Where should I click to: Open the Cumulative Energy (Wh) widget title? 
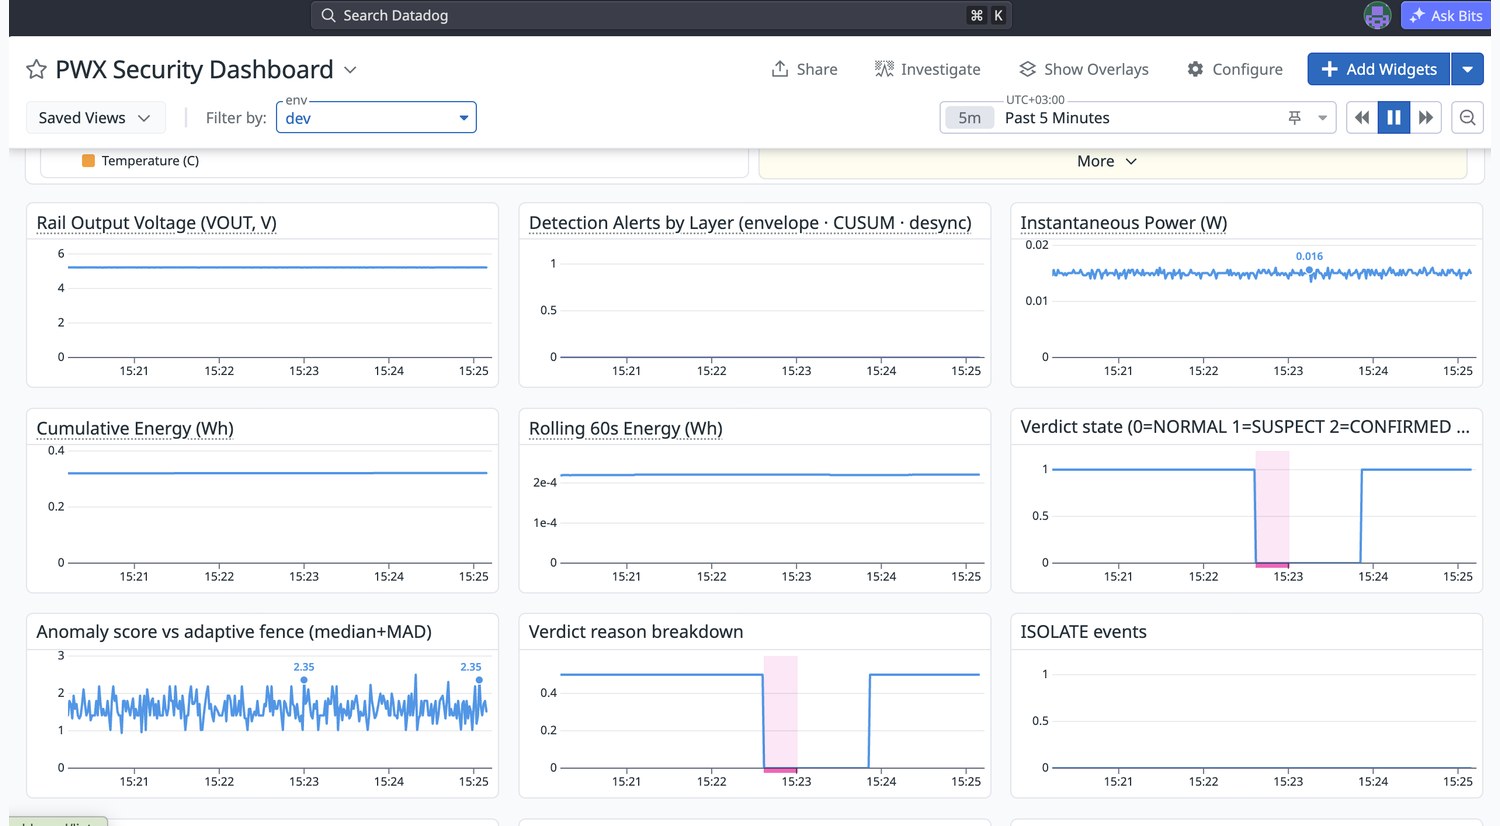pyautogui.click(x=135, y=428)
